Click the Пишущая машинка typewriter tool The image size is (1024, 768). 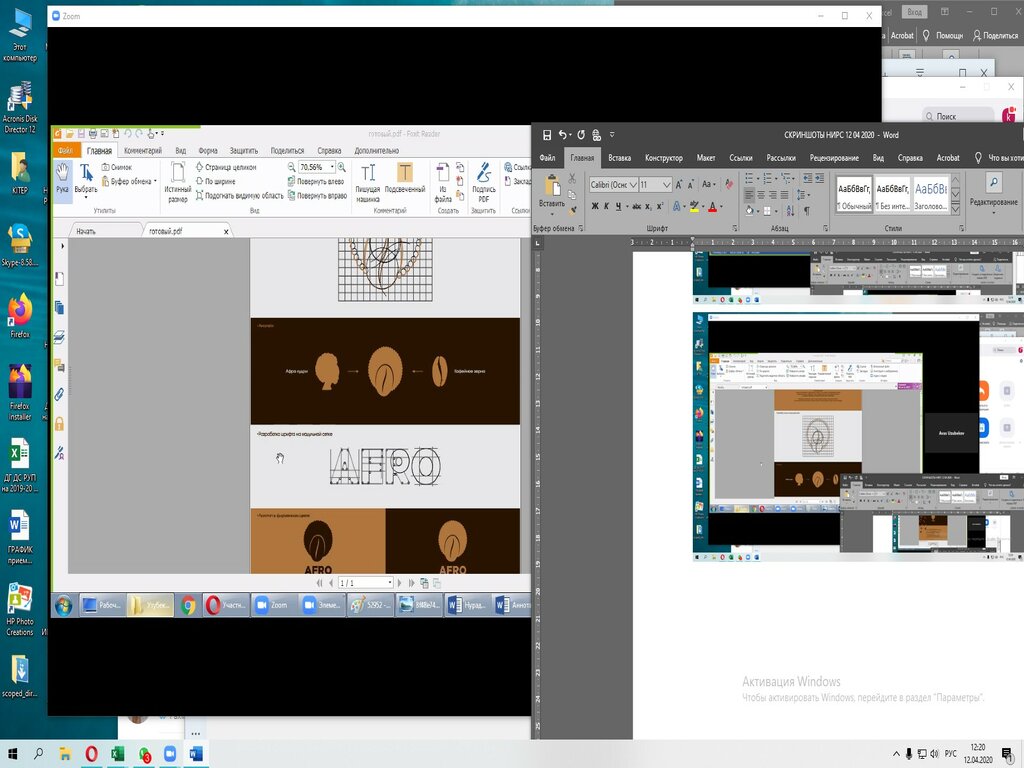pyautogui.click(x=368, y=182)
